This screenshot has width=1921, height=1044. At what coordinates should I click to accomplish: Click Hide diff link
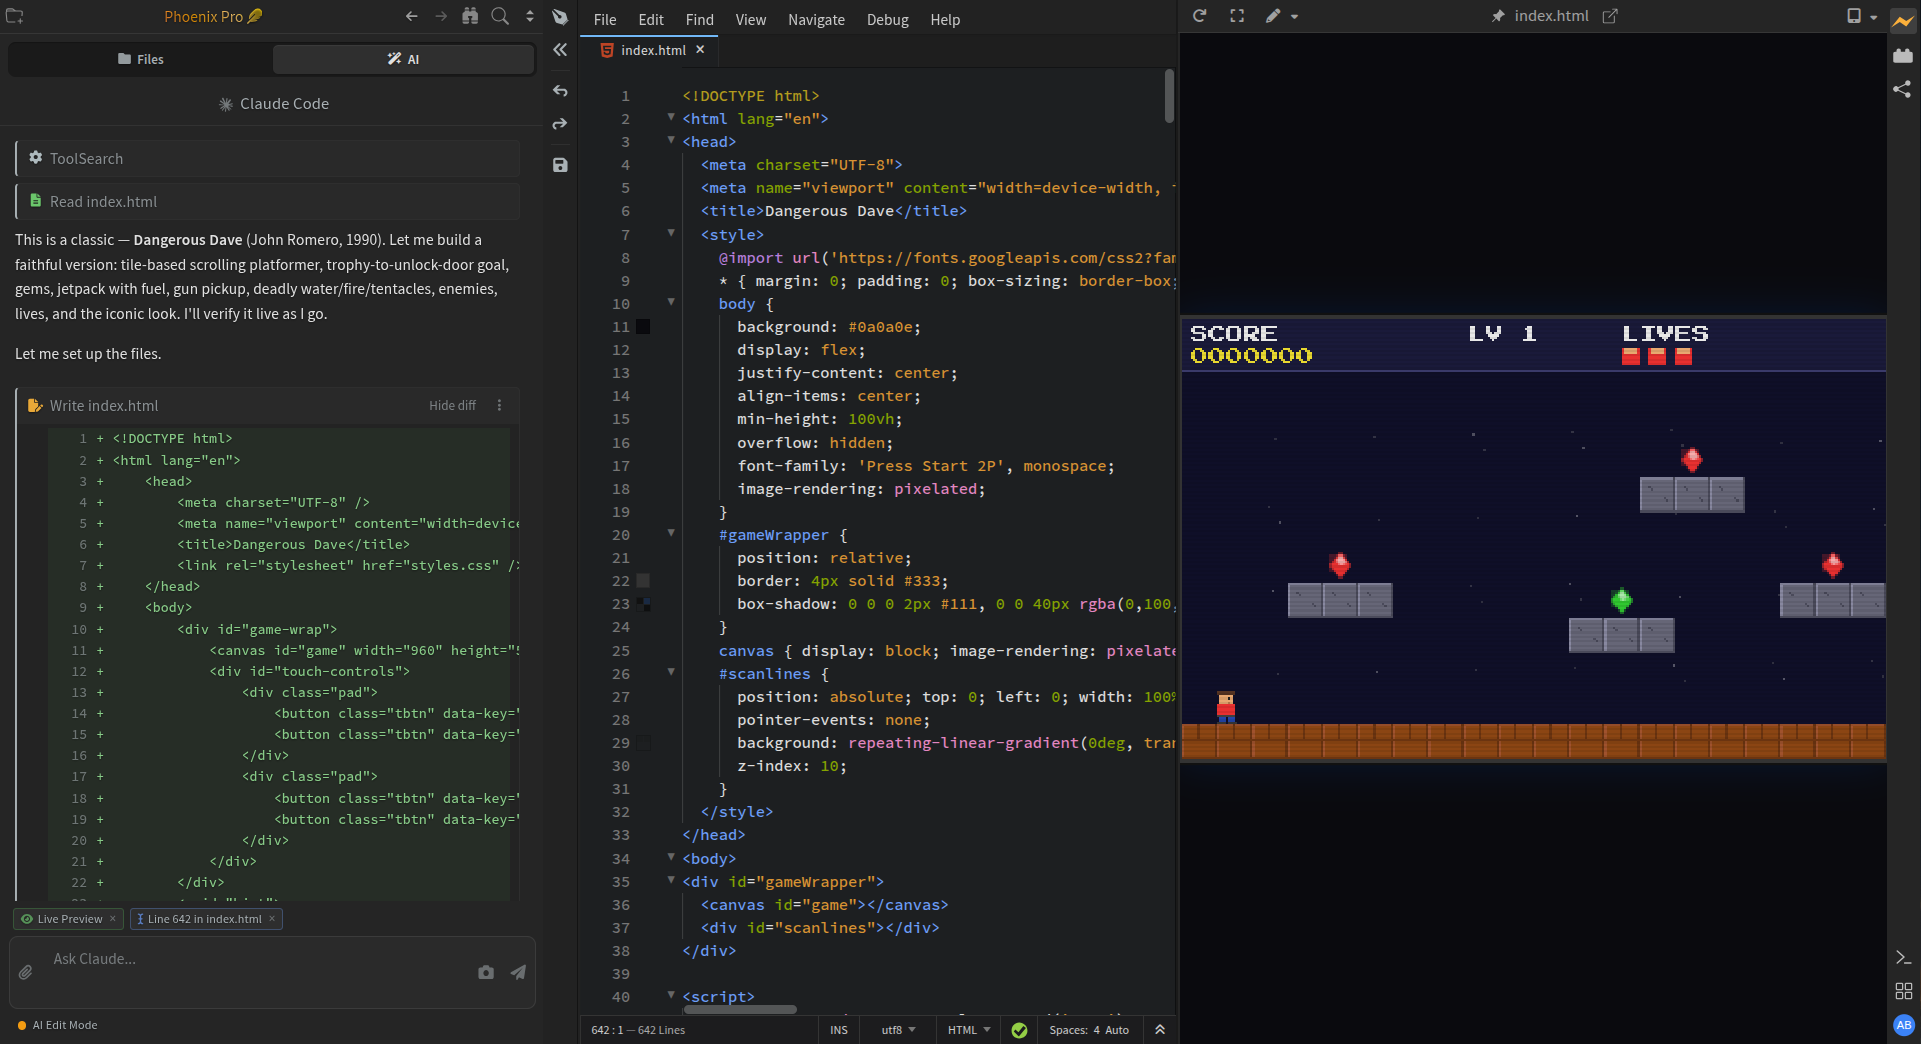click(x=452, y=406)
